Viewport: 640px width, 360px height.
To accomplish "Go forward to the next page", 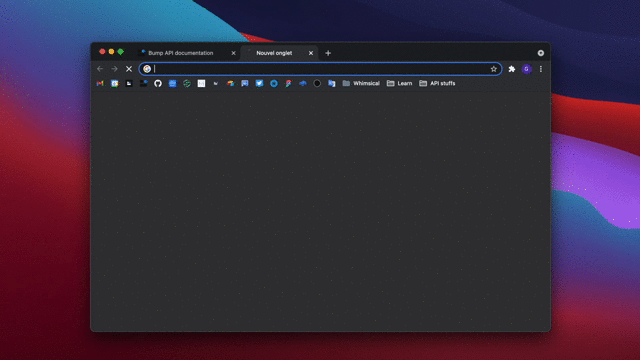I will click(x=114, y=69).
